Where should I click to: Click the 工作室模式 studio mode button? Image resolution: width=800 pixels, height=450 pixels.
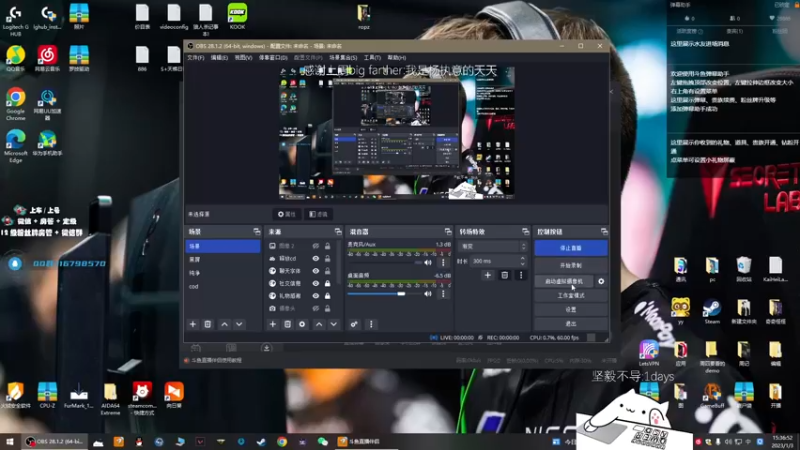point(571,295)
